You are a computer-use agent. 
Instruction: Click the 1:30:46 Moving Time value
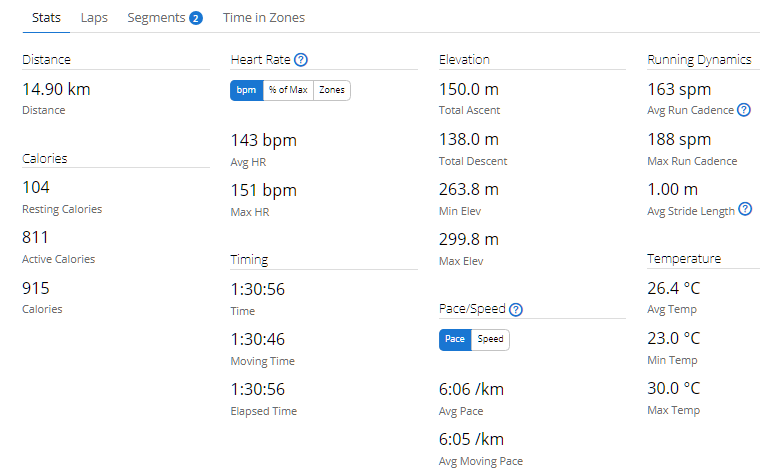click(257, 339)
